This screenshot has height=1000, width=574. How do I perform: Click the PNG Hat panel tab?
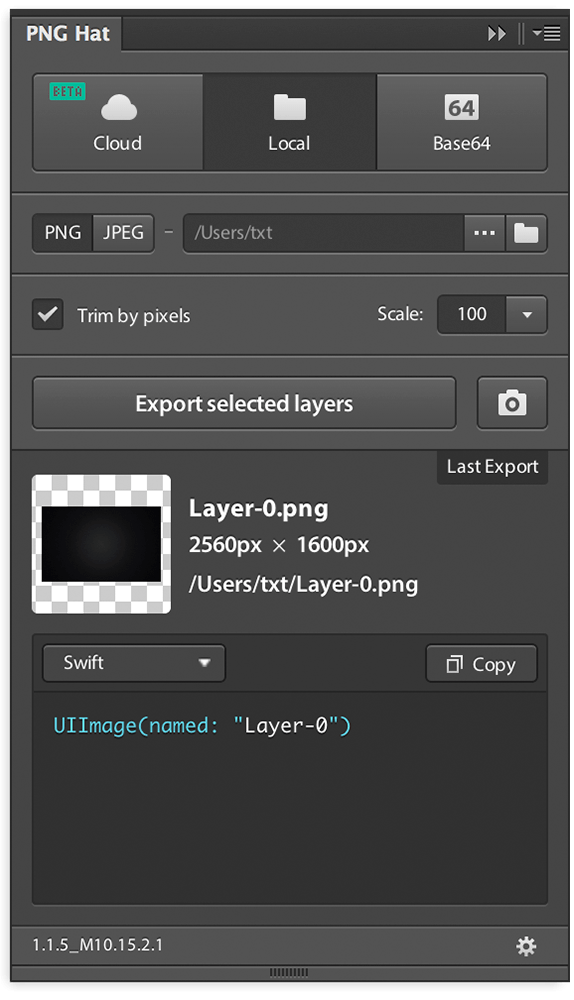tap(68, 33)
